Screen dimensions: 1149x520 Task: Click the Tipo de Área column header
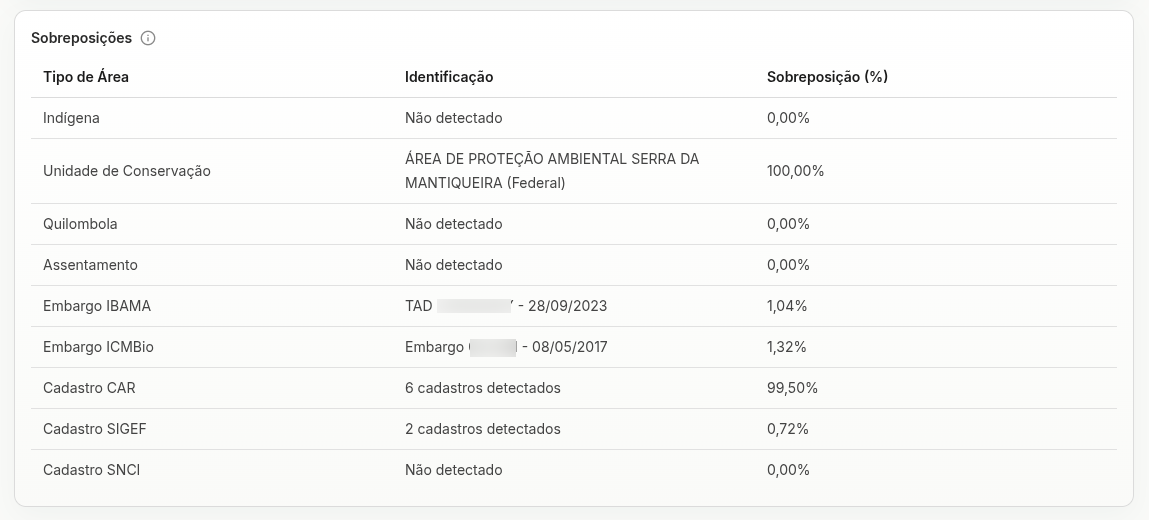[86, 77]
